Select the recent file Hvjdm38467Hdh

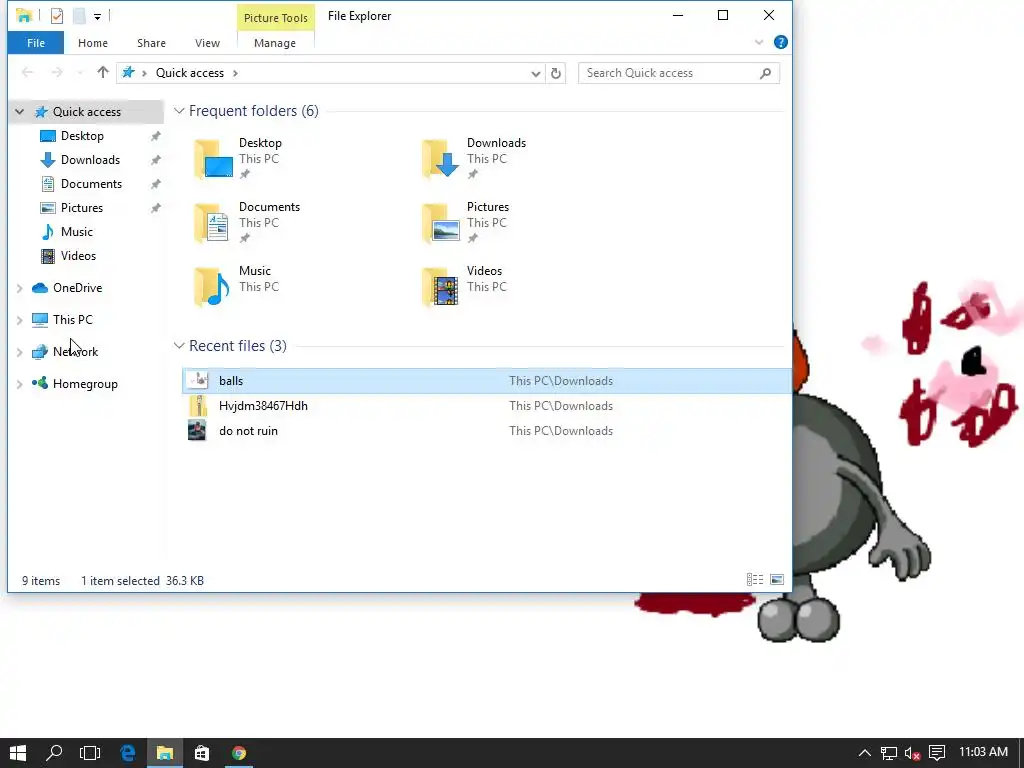pos(487,406)
